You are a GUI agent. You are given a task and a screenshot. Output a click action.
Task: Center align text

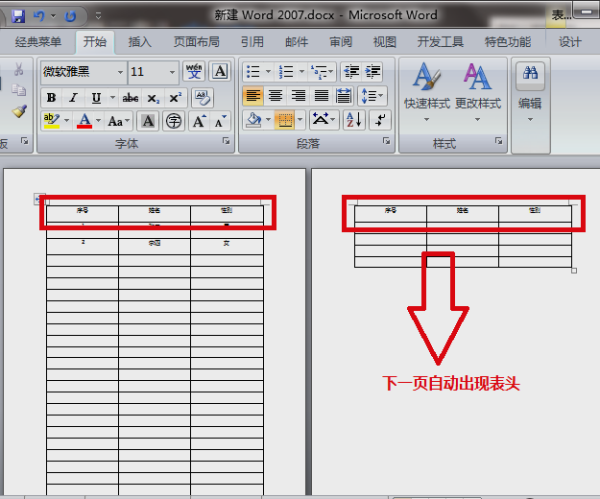275,96
